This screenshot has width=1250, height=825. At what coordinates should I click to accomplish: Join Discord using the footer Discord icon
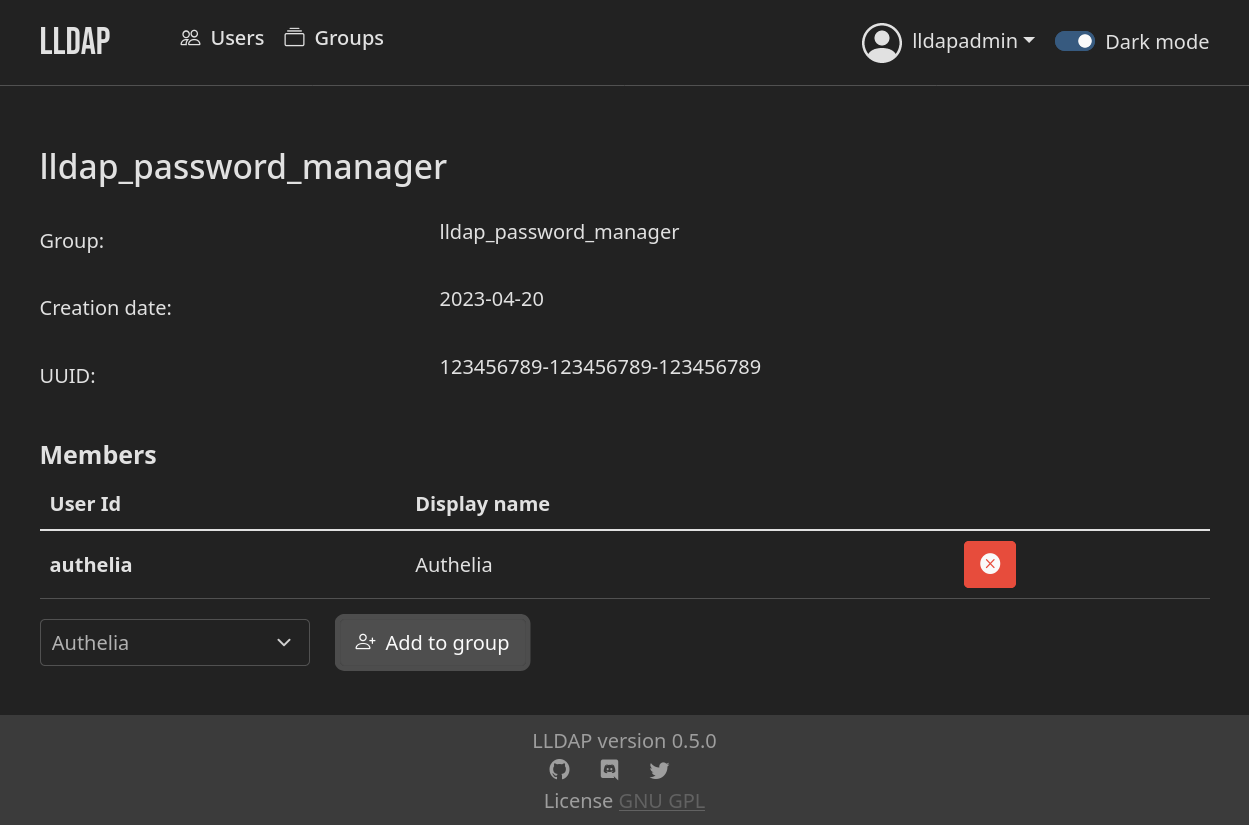(609, 770)
